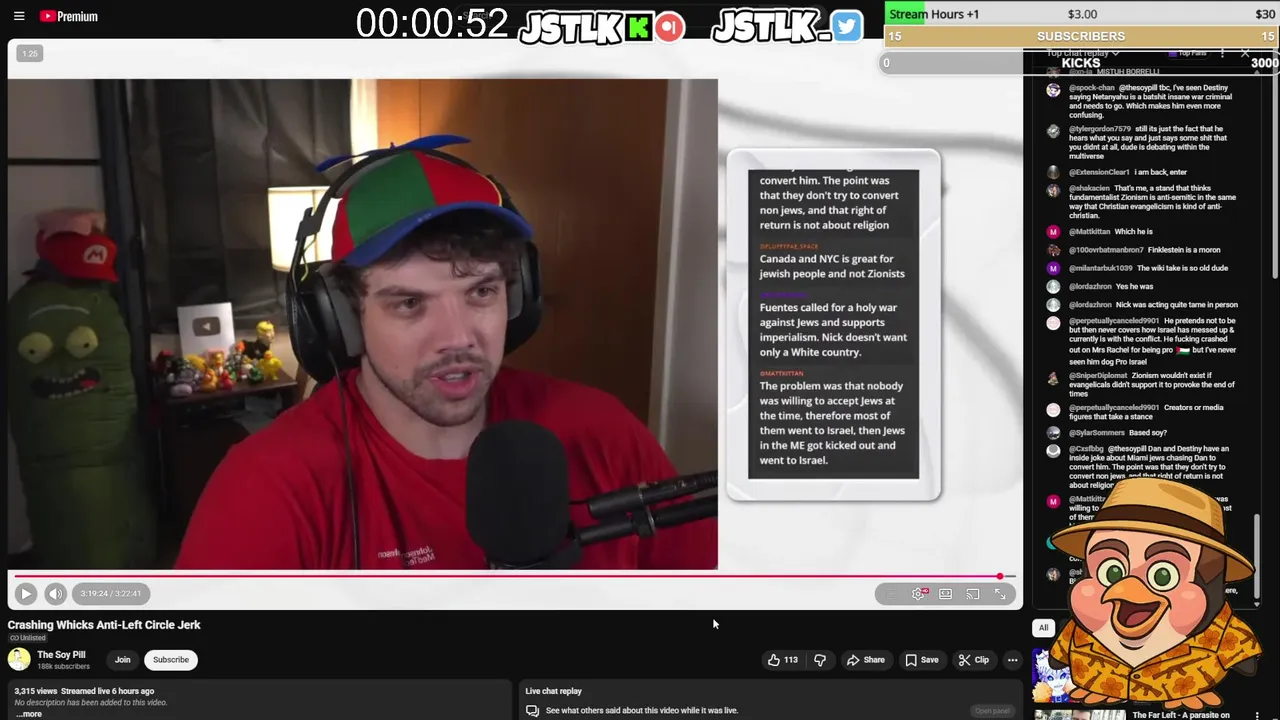Select the All filter chip
The height and width of the screenshot is (720, 1280).
[1043, 628]
